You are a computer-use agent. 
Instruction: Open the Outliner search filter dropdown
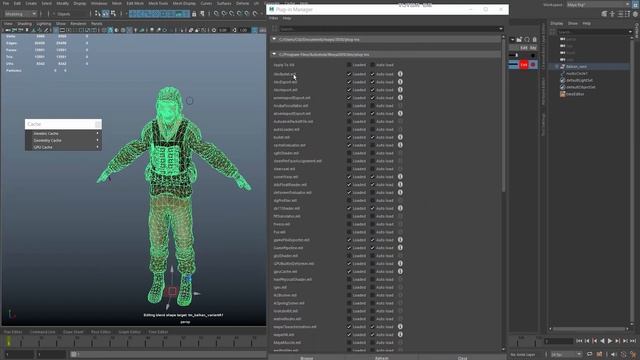point(631,31)
